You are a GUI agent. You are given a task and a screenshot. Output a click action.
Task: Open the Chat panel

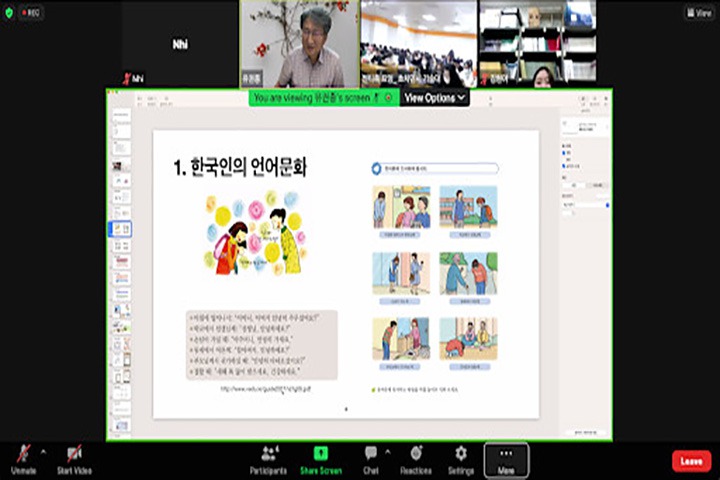tap(371, 454)
